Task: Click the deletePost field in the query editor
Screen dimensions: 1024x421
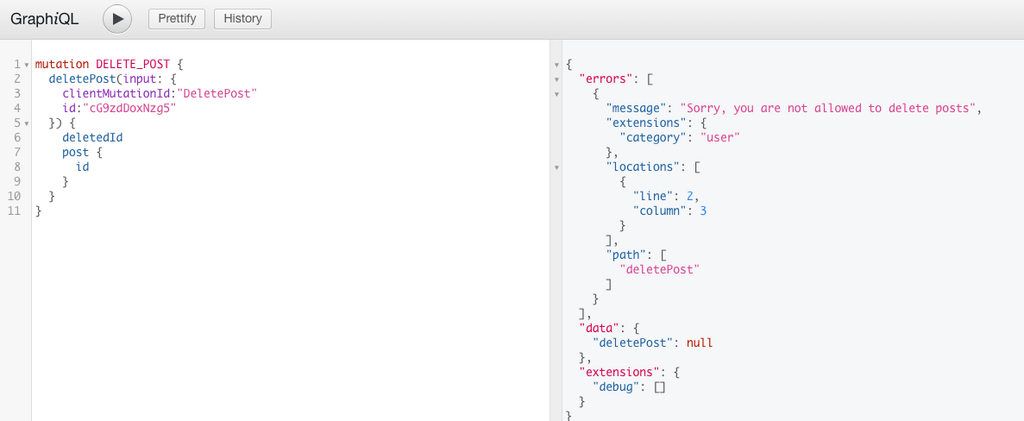Action: [82, 79]
